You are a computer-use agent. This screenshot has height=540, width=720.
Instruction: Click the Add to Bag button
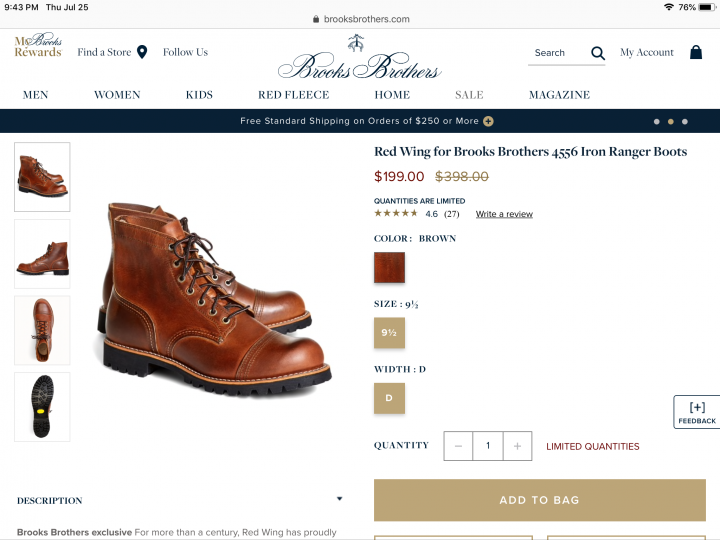point(539,500)
